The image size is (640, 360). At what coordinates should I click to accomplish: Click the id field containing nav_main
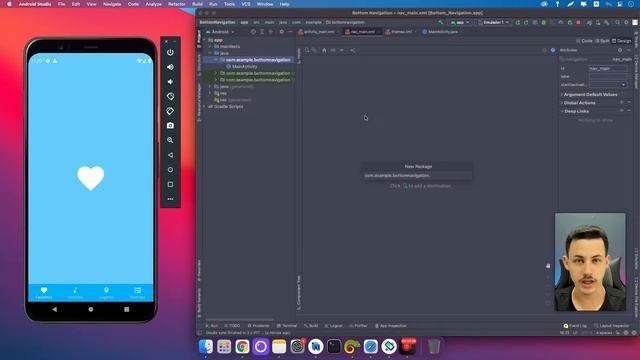[608, 68]
